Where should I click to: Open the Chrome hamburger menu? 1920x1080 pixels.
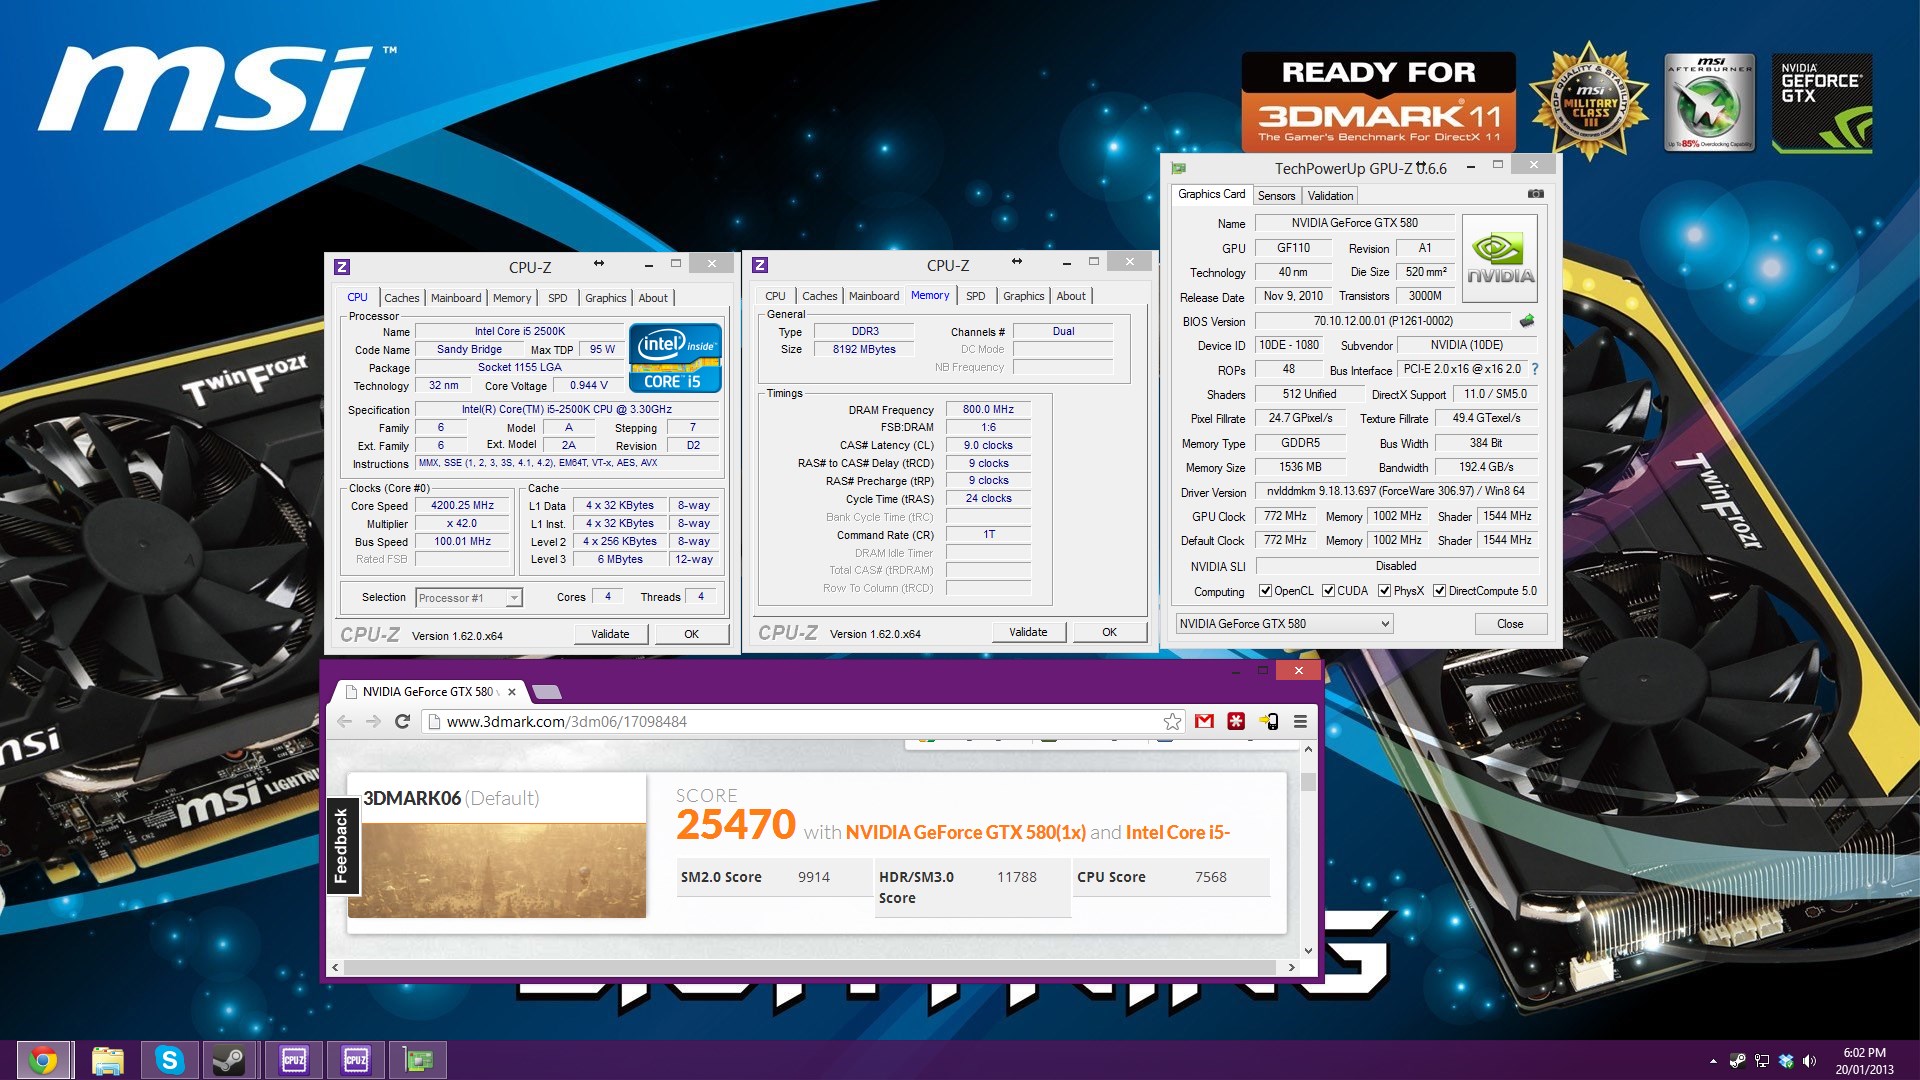1300,721
